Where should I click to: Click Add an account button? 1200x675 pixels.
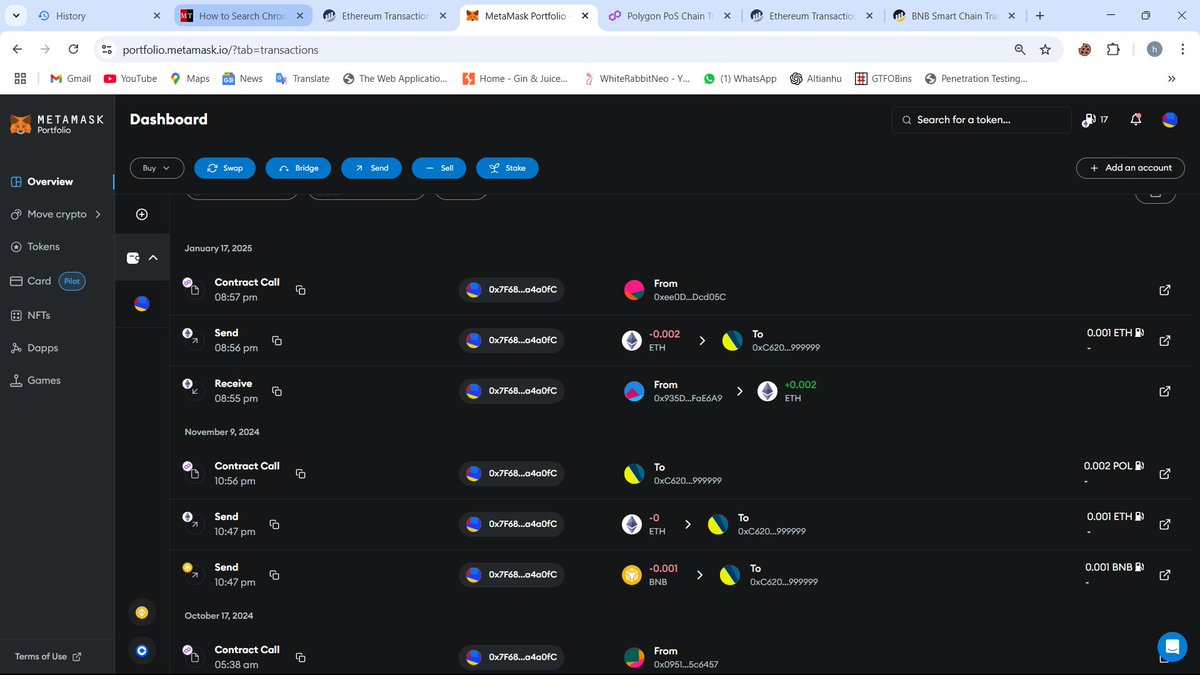point(1130,168)
